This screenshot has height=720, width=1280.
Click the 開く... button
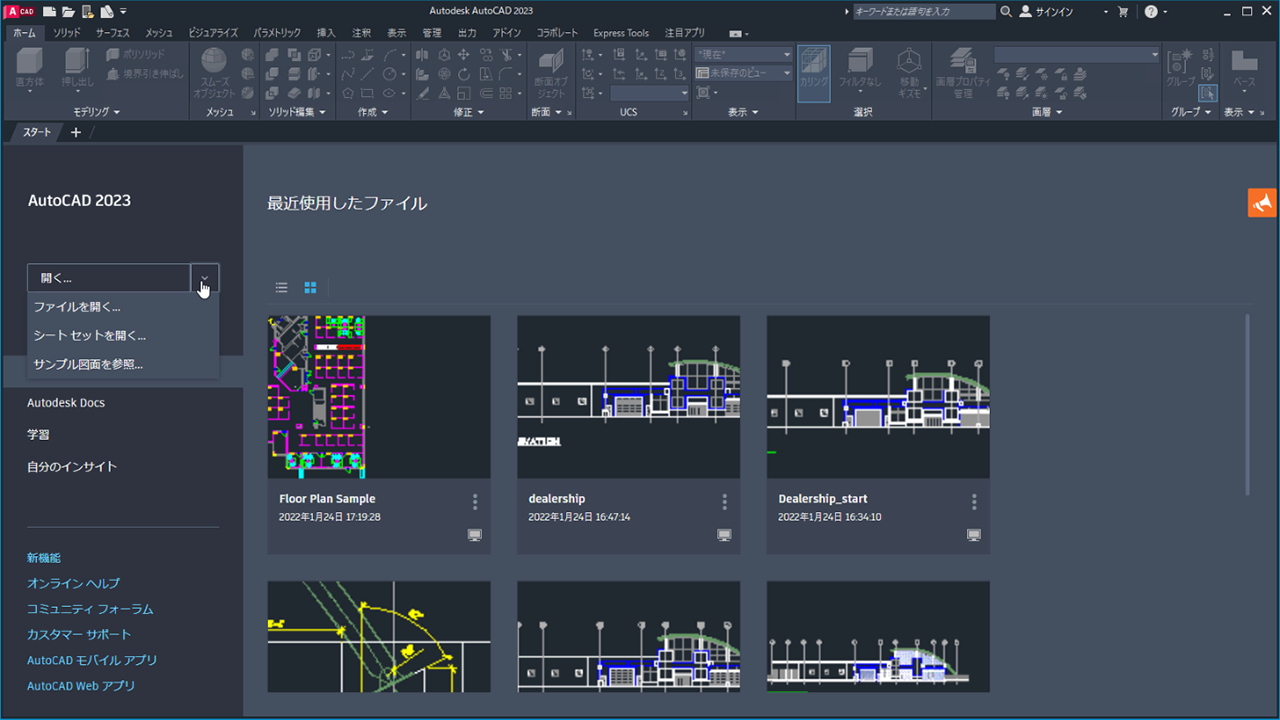[x=109, y=278]
